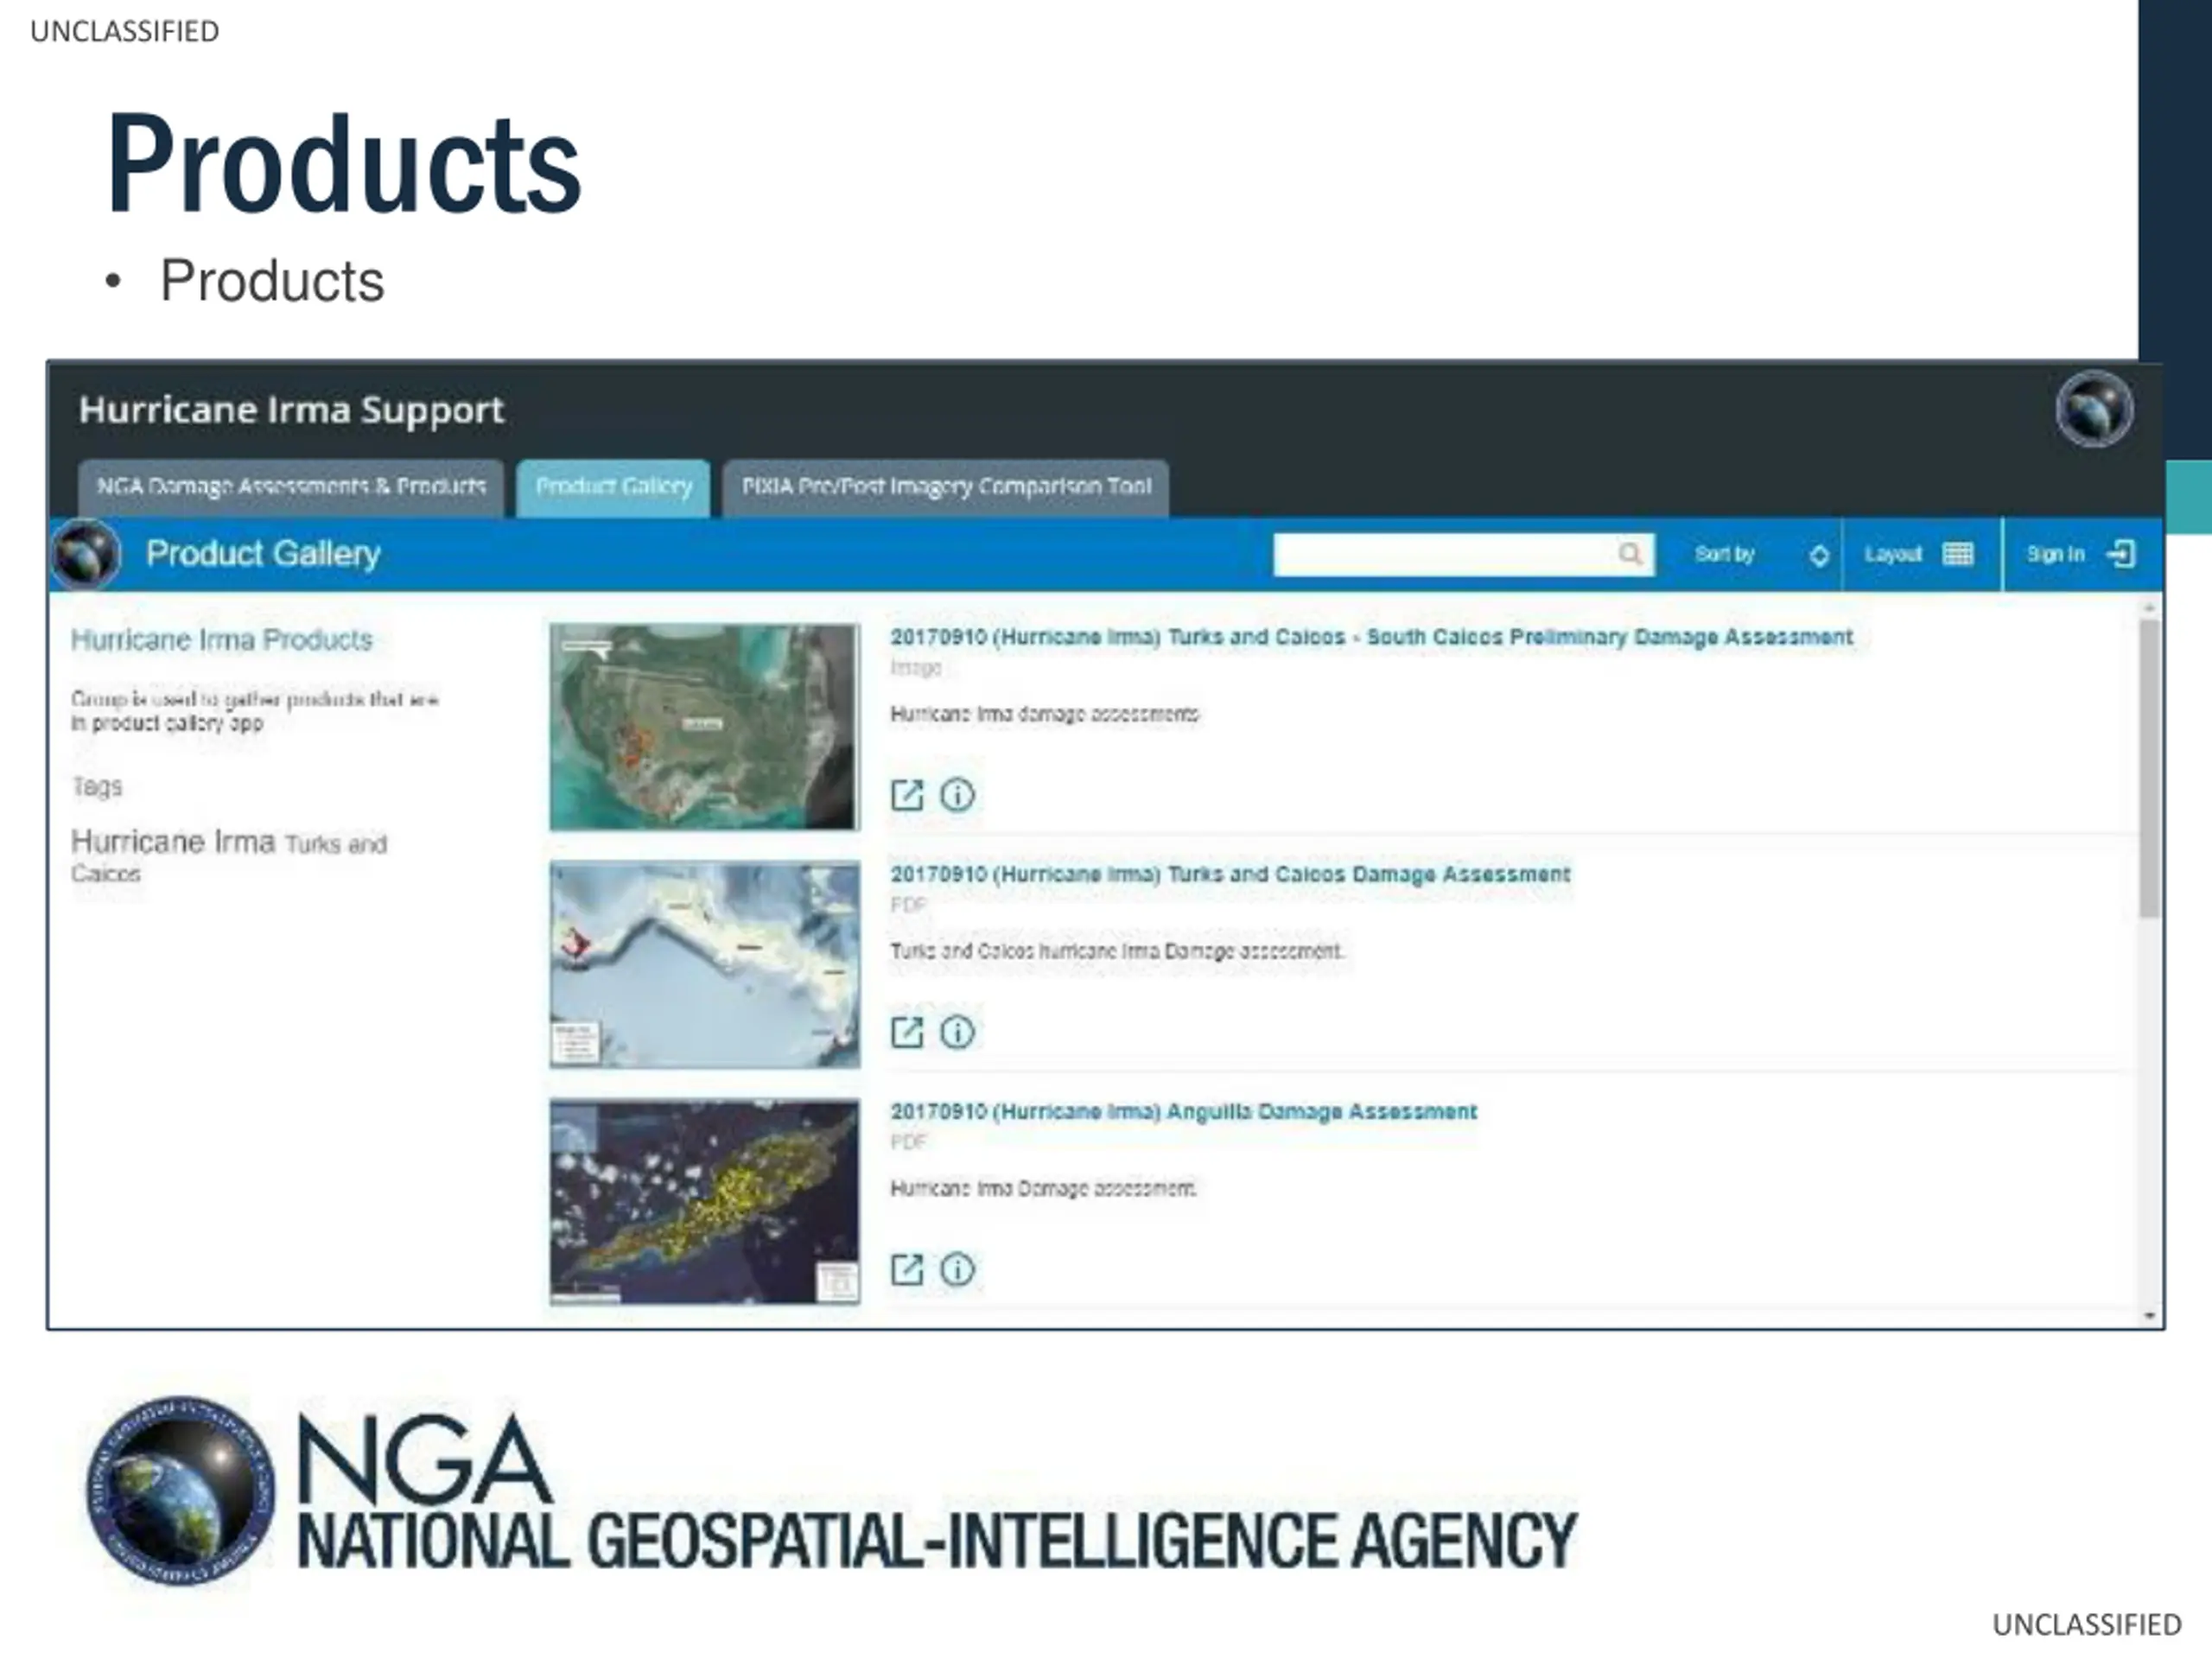Click the magnifier search icon in the search box
The width and height of the screenshot is (2212, 1659).
click(x=1630, y=554)
